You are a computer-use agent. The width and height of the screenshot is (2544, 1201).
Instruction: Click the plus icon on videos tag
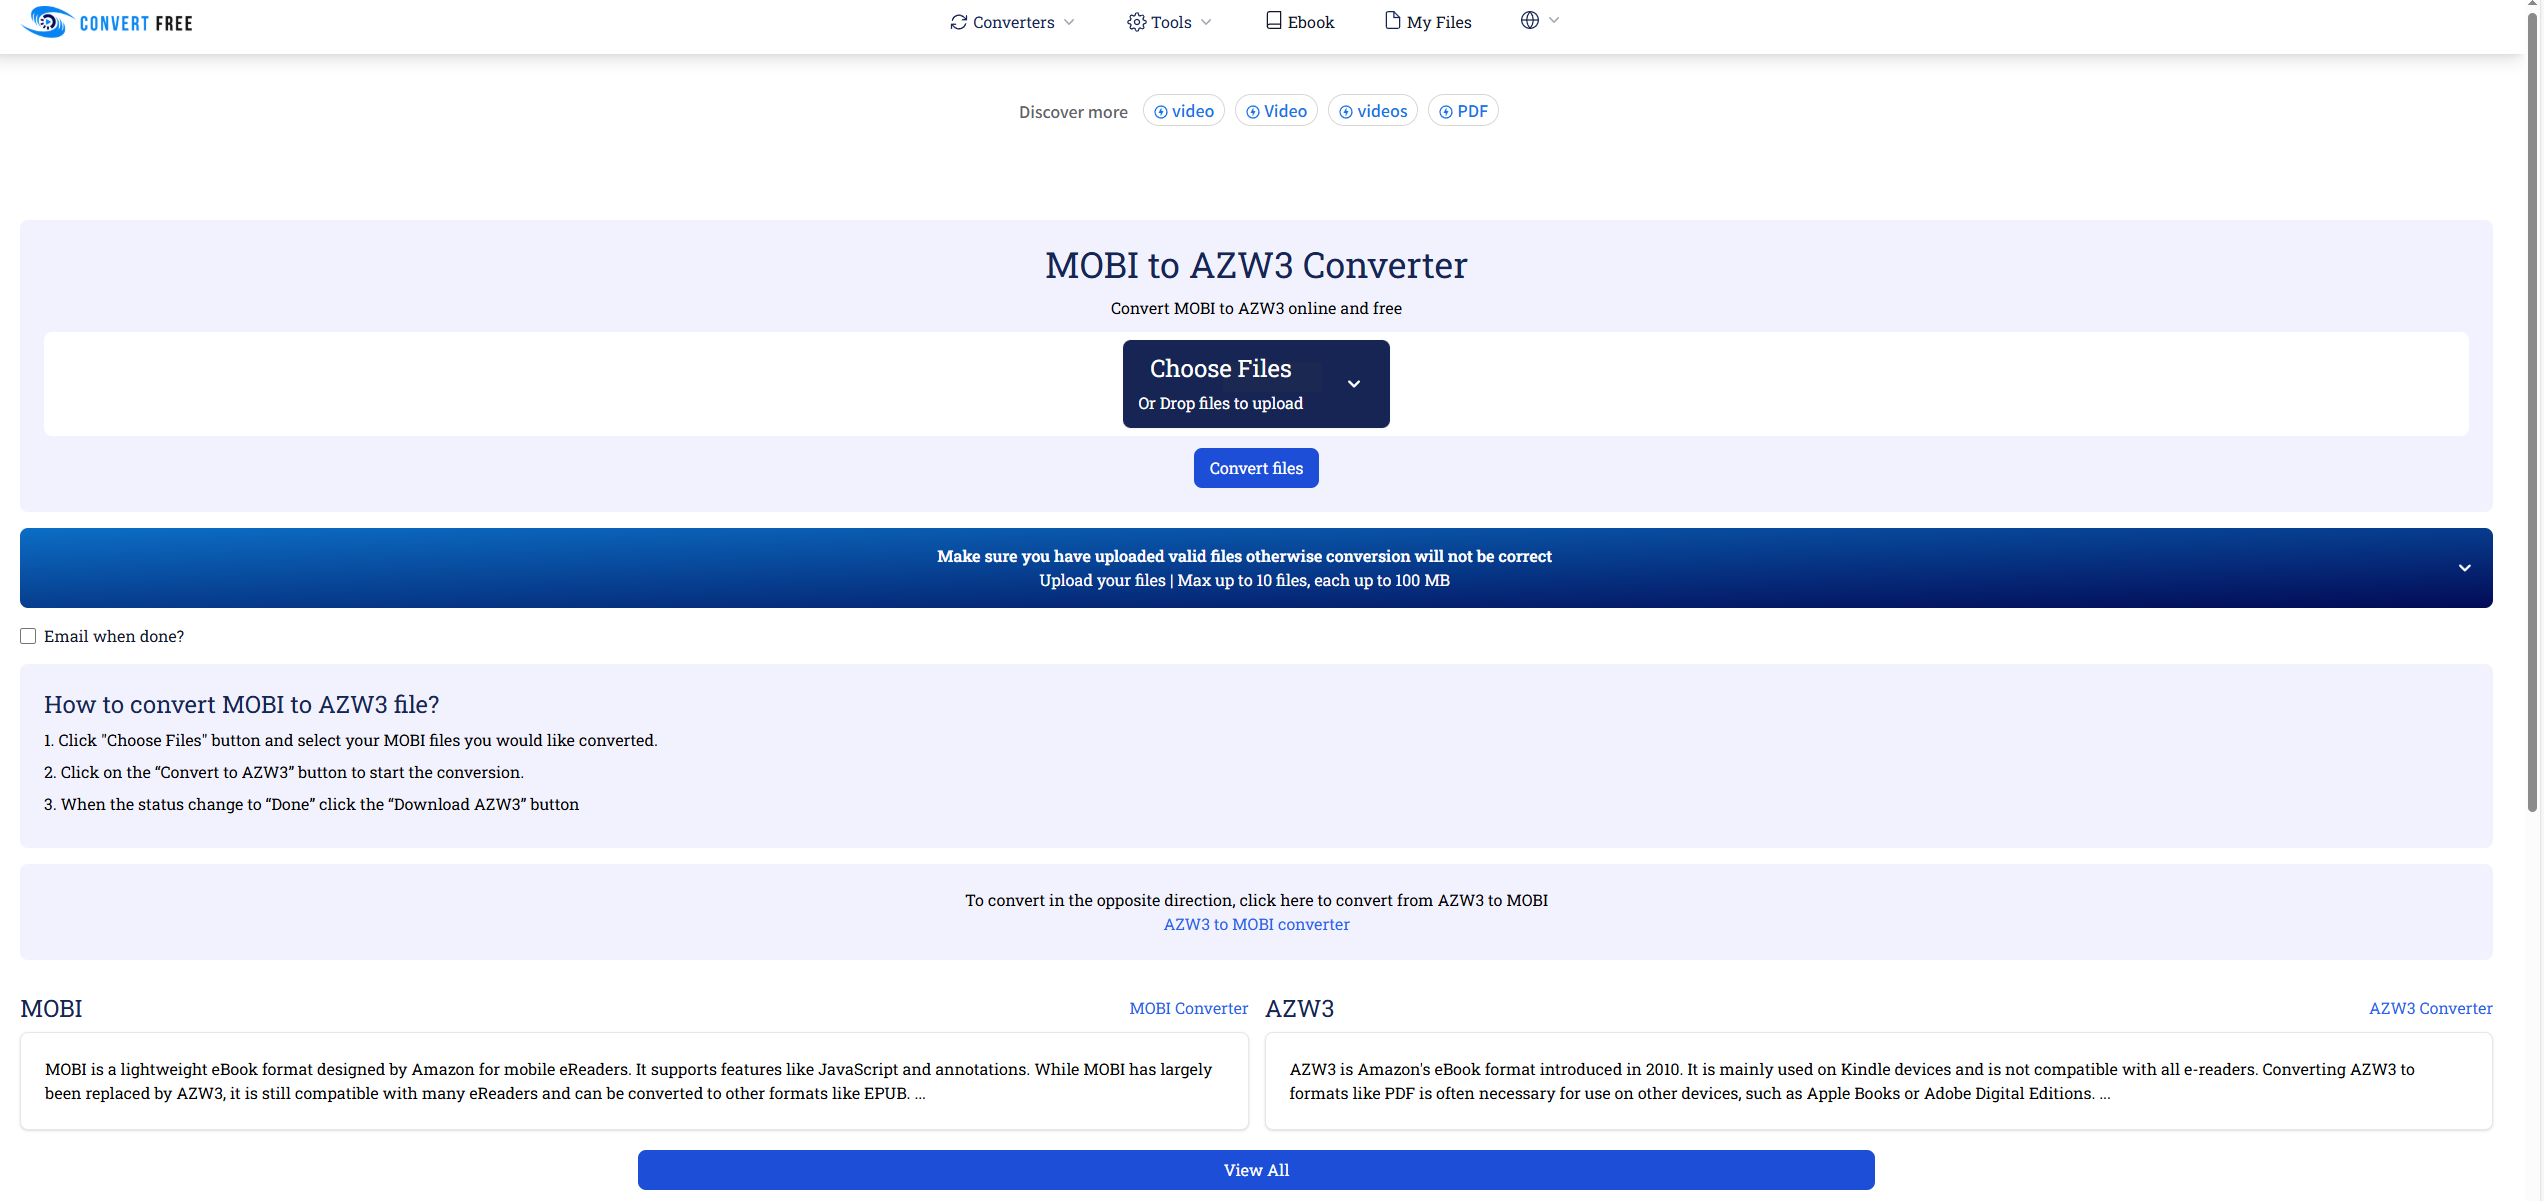[x=1345, y=112]
